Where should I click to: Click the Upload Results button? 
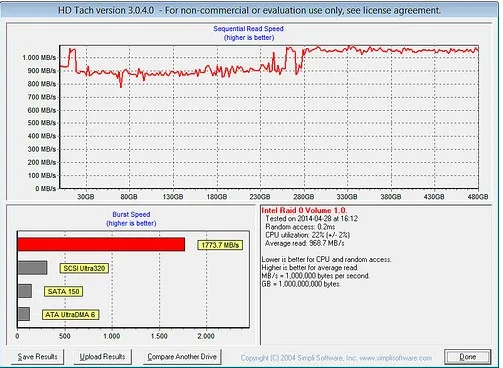tap(102, 357)
